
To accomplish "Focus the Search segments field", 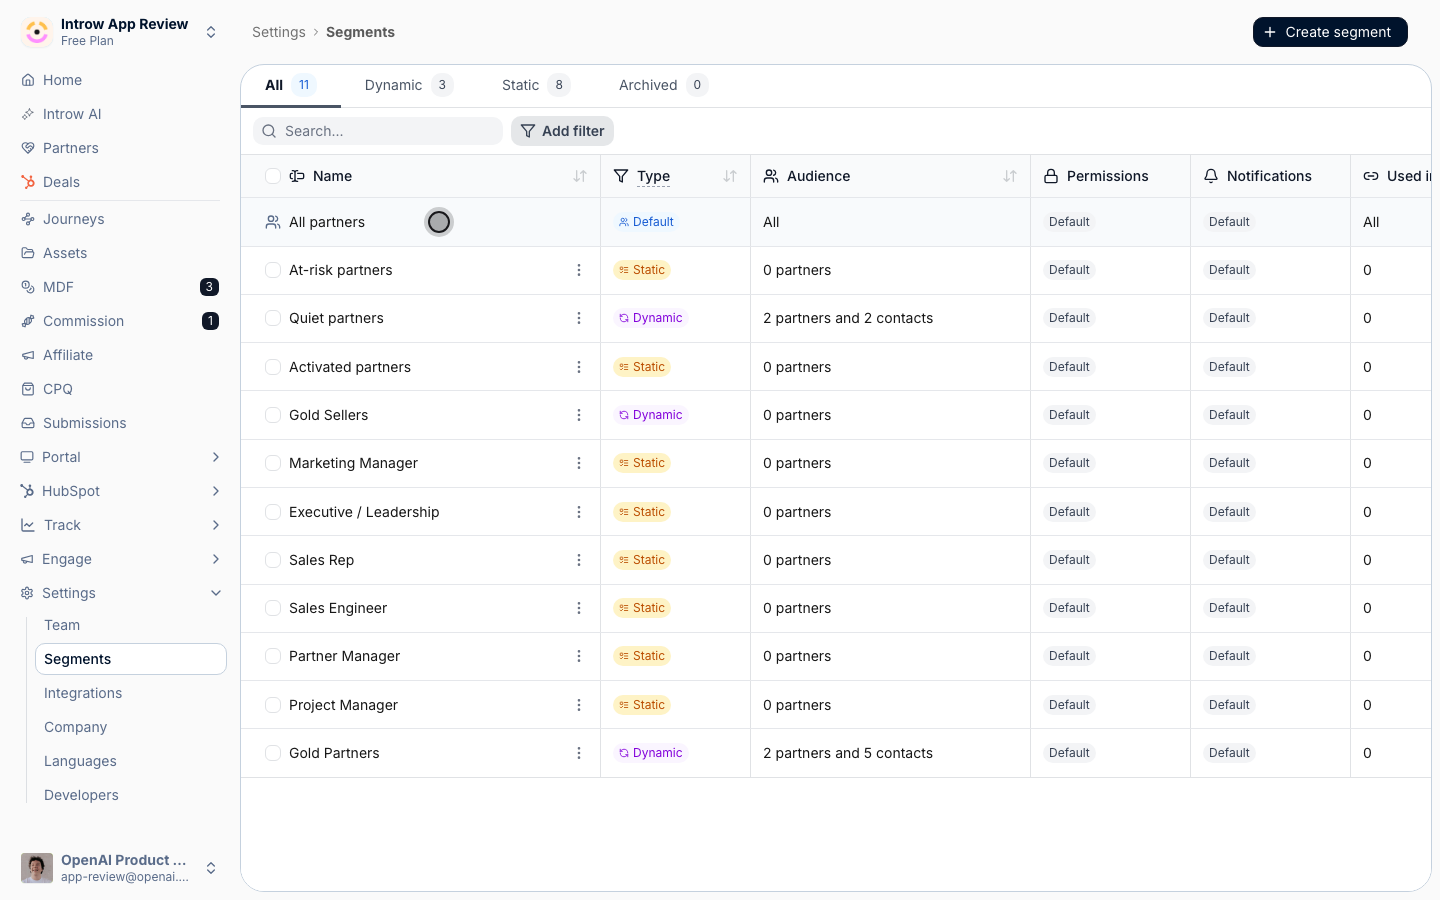I will tap(378, 131).
